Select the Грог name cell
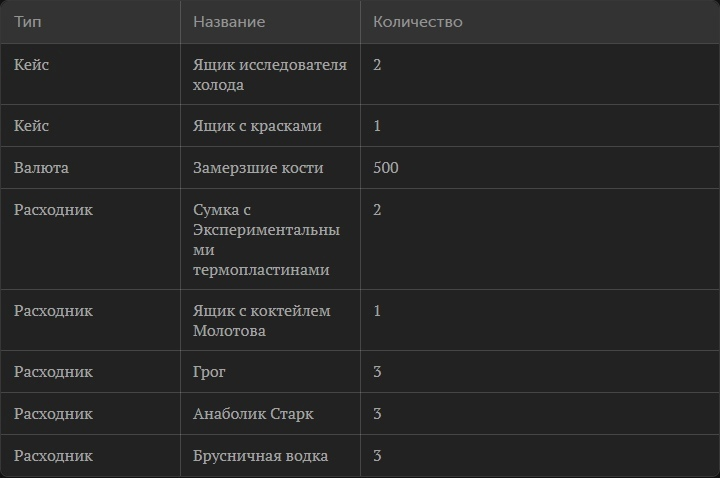 [210, 372]
